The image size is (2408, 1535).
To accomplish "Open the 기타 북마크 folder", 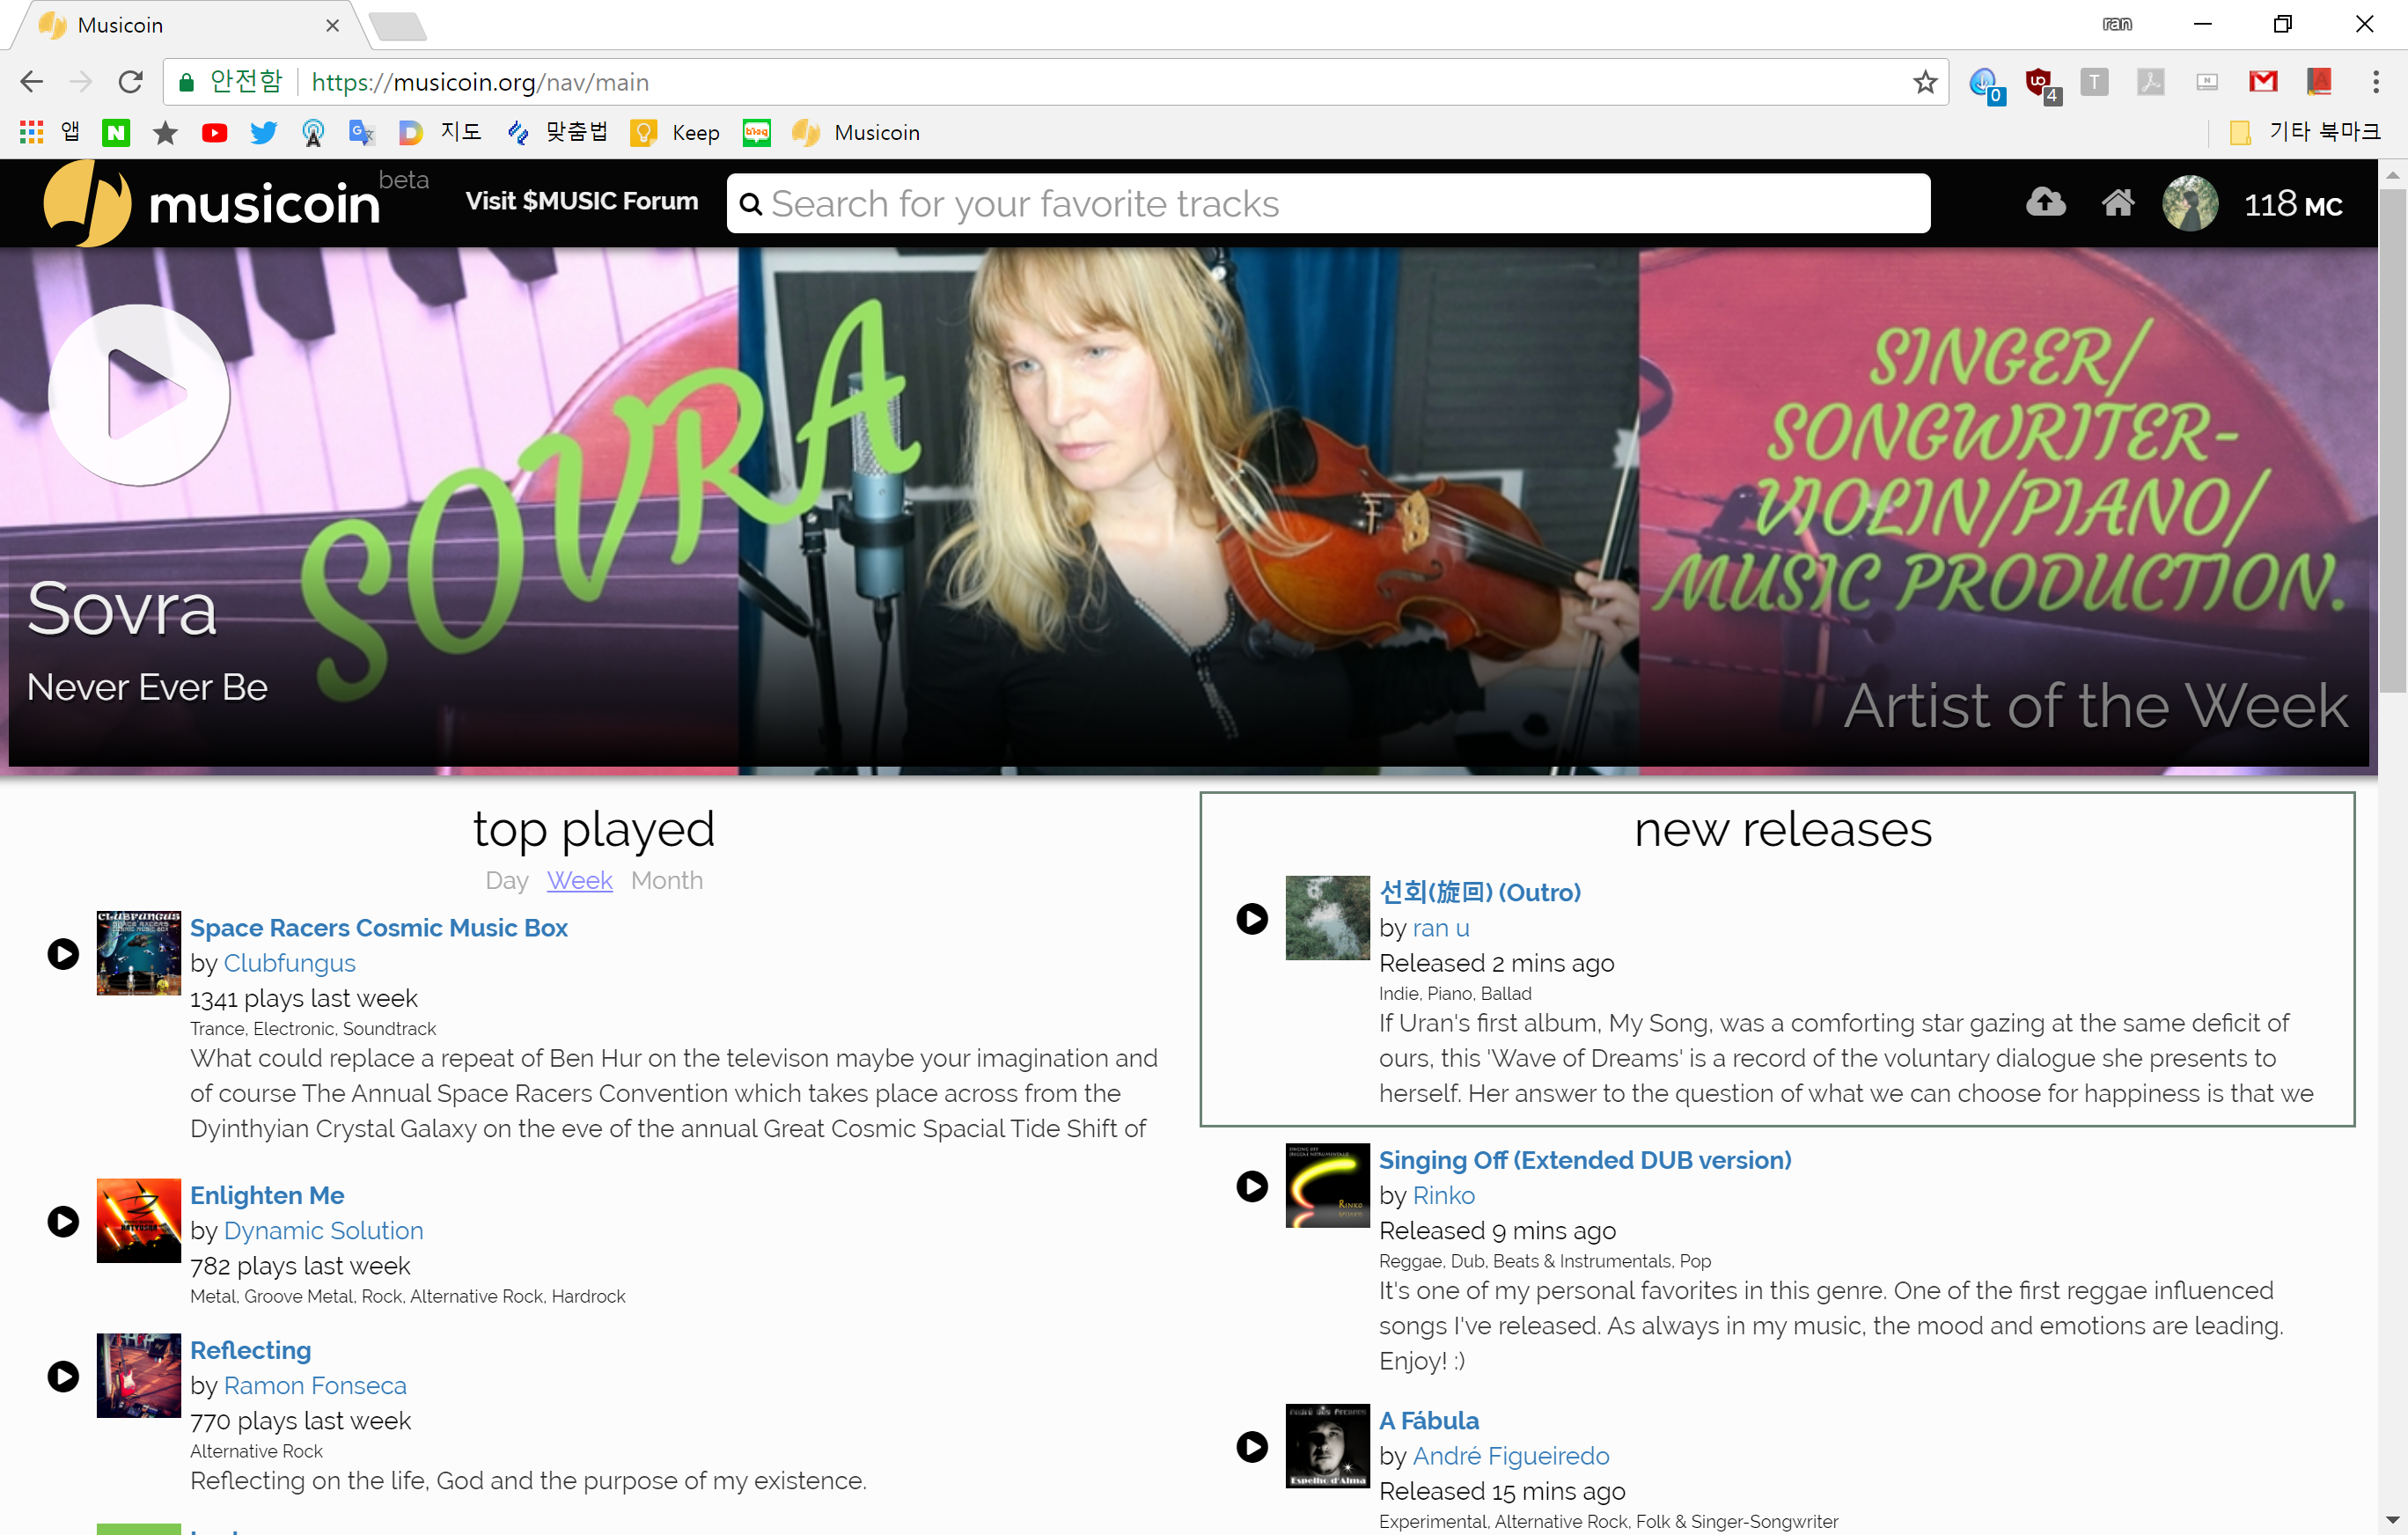I will tap(2305, 132).
